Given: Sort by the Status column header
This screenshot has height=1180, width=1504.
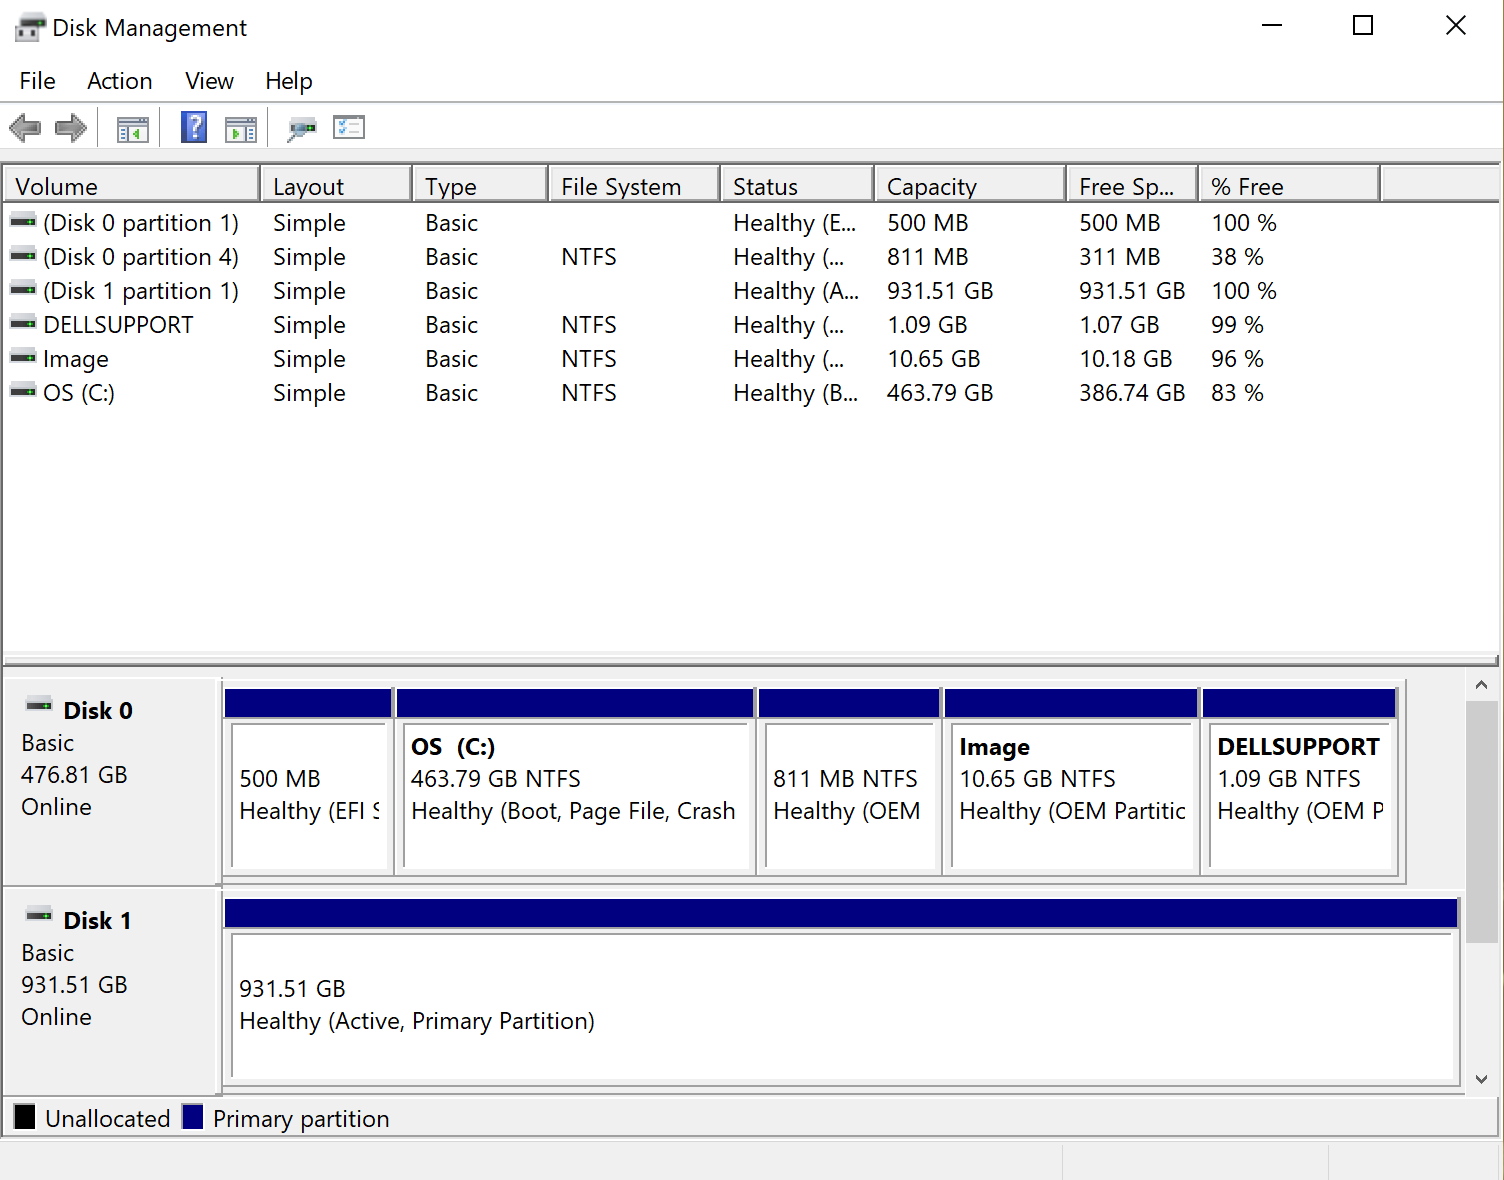Looking at the screenshot, I should pyautogui.click(x=797, y=186).
